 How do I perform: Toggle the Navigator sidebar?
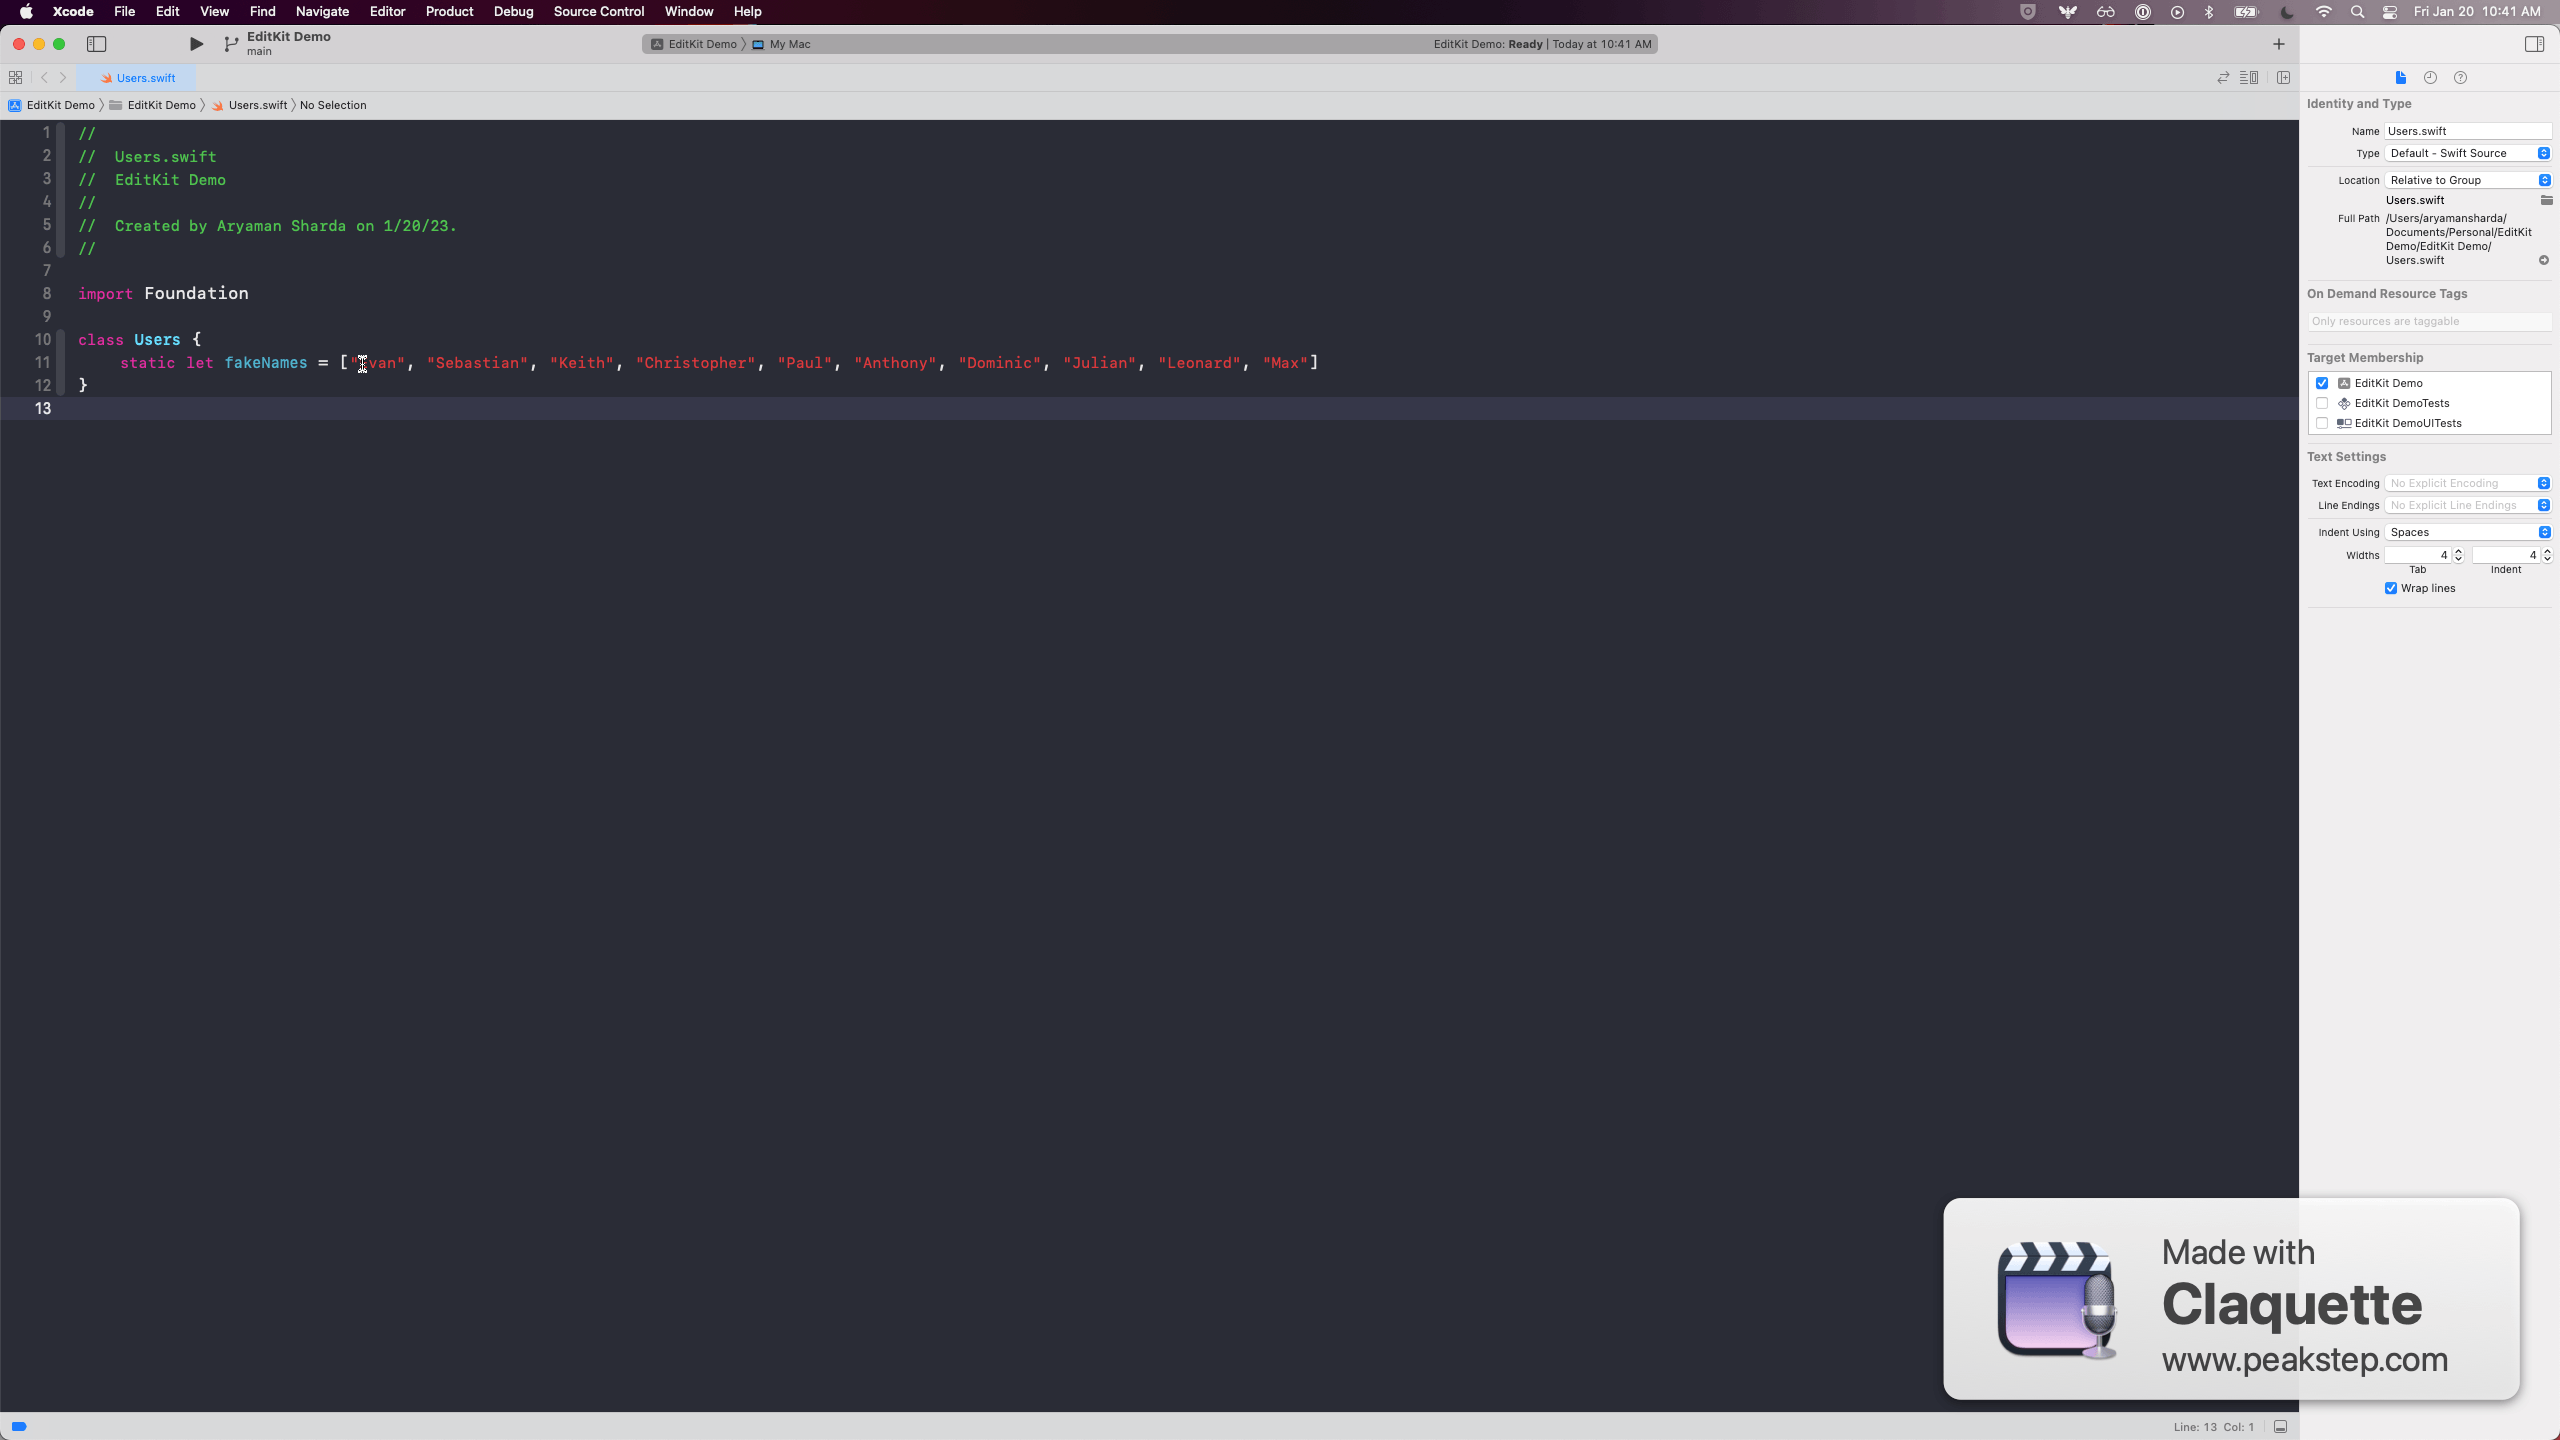coord(97,44)
